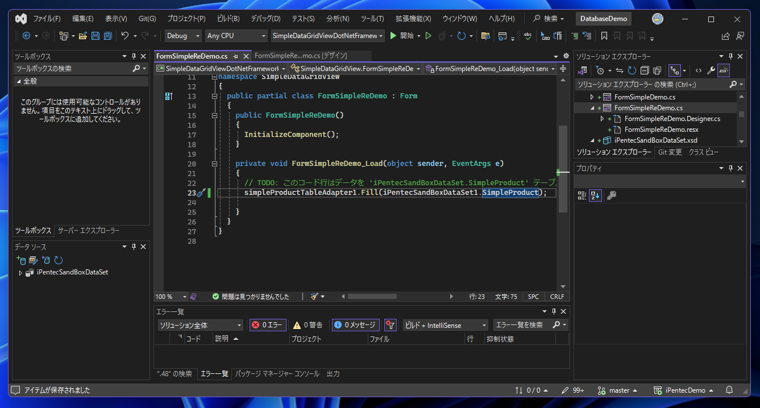Viewport: 760px width, 408px height.
Task: Expand the iPentecSandBoxDataSet node in data sources
Action: click(20, 273)
